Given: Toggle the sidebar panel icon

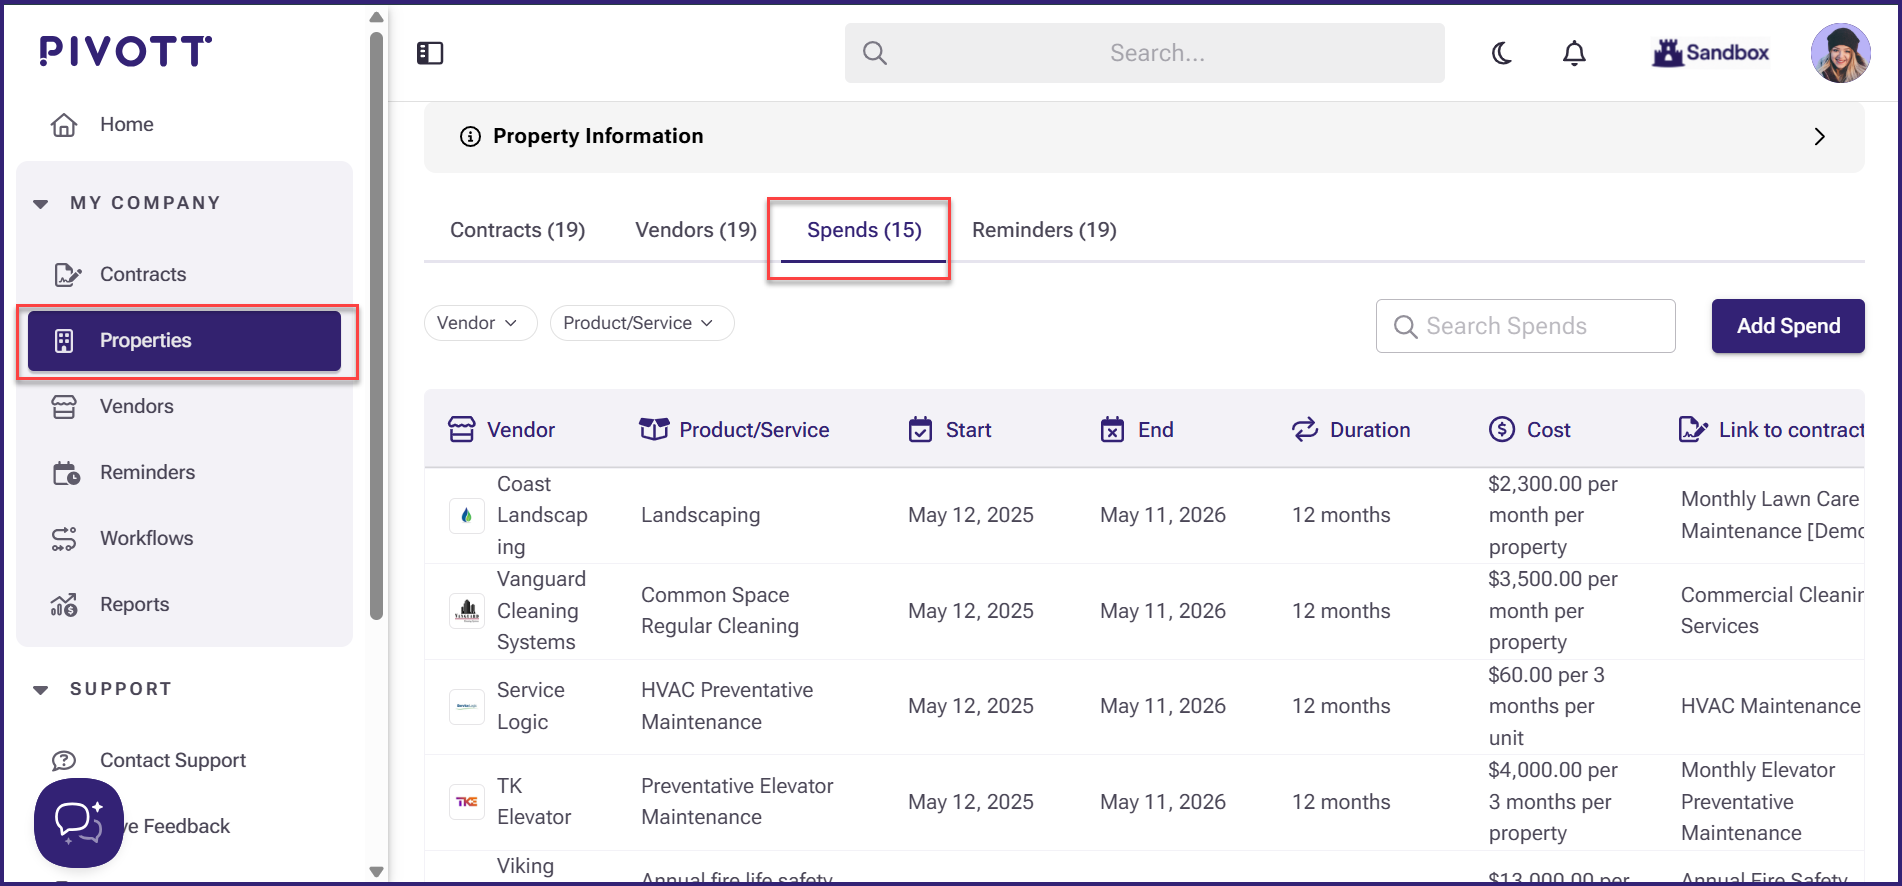Looking at the screenshot, I should click(x=430, y=53).
